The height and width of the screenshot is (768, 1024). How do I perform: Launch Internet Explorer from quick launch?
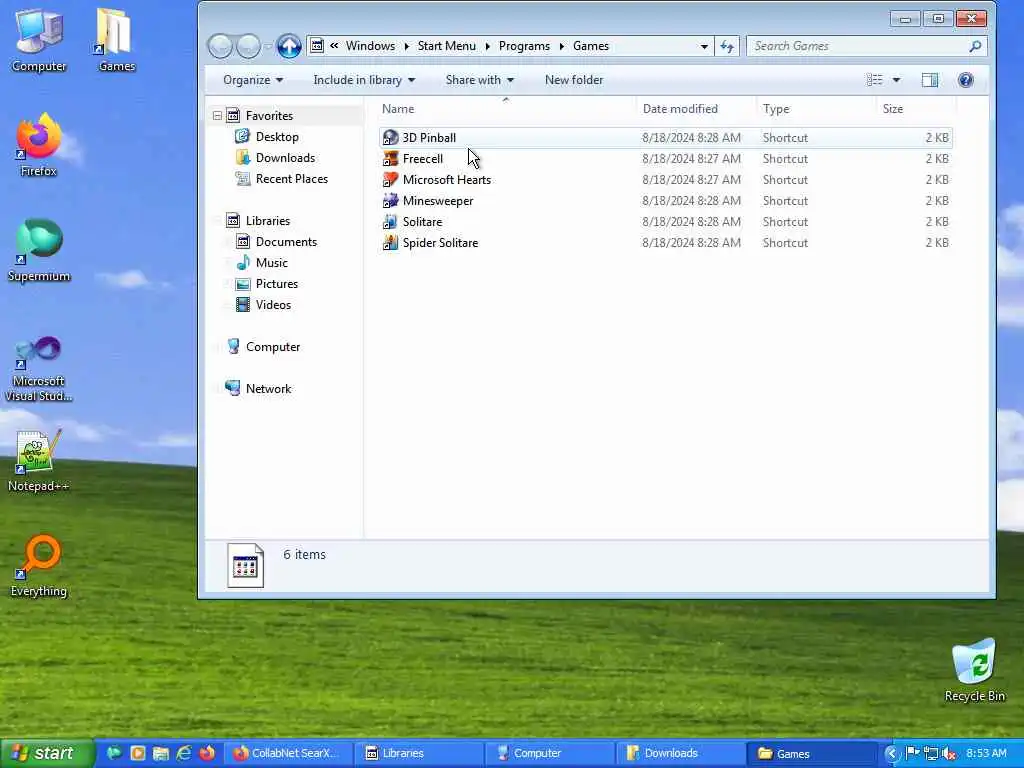[184, 753]
